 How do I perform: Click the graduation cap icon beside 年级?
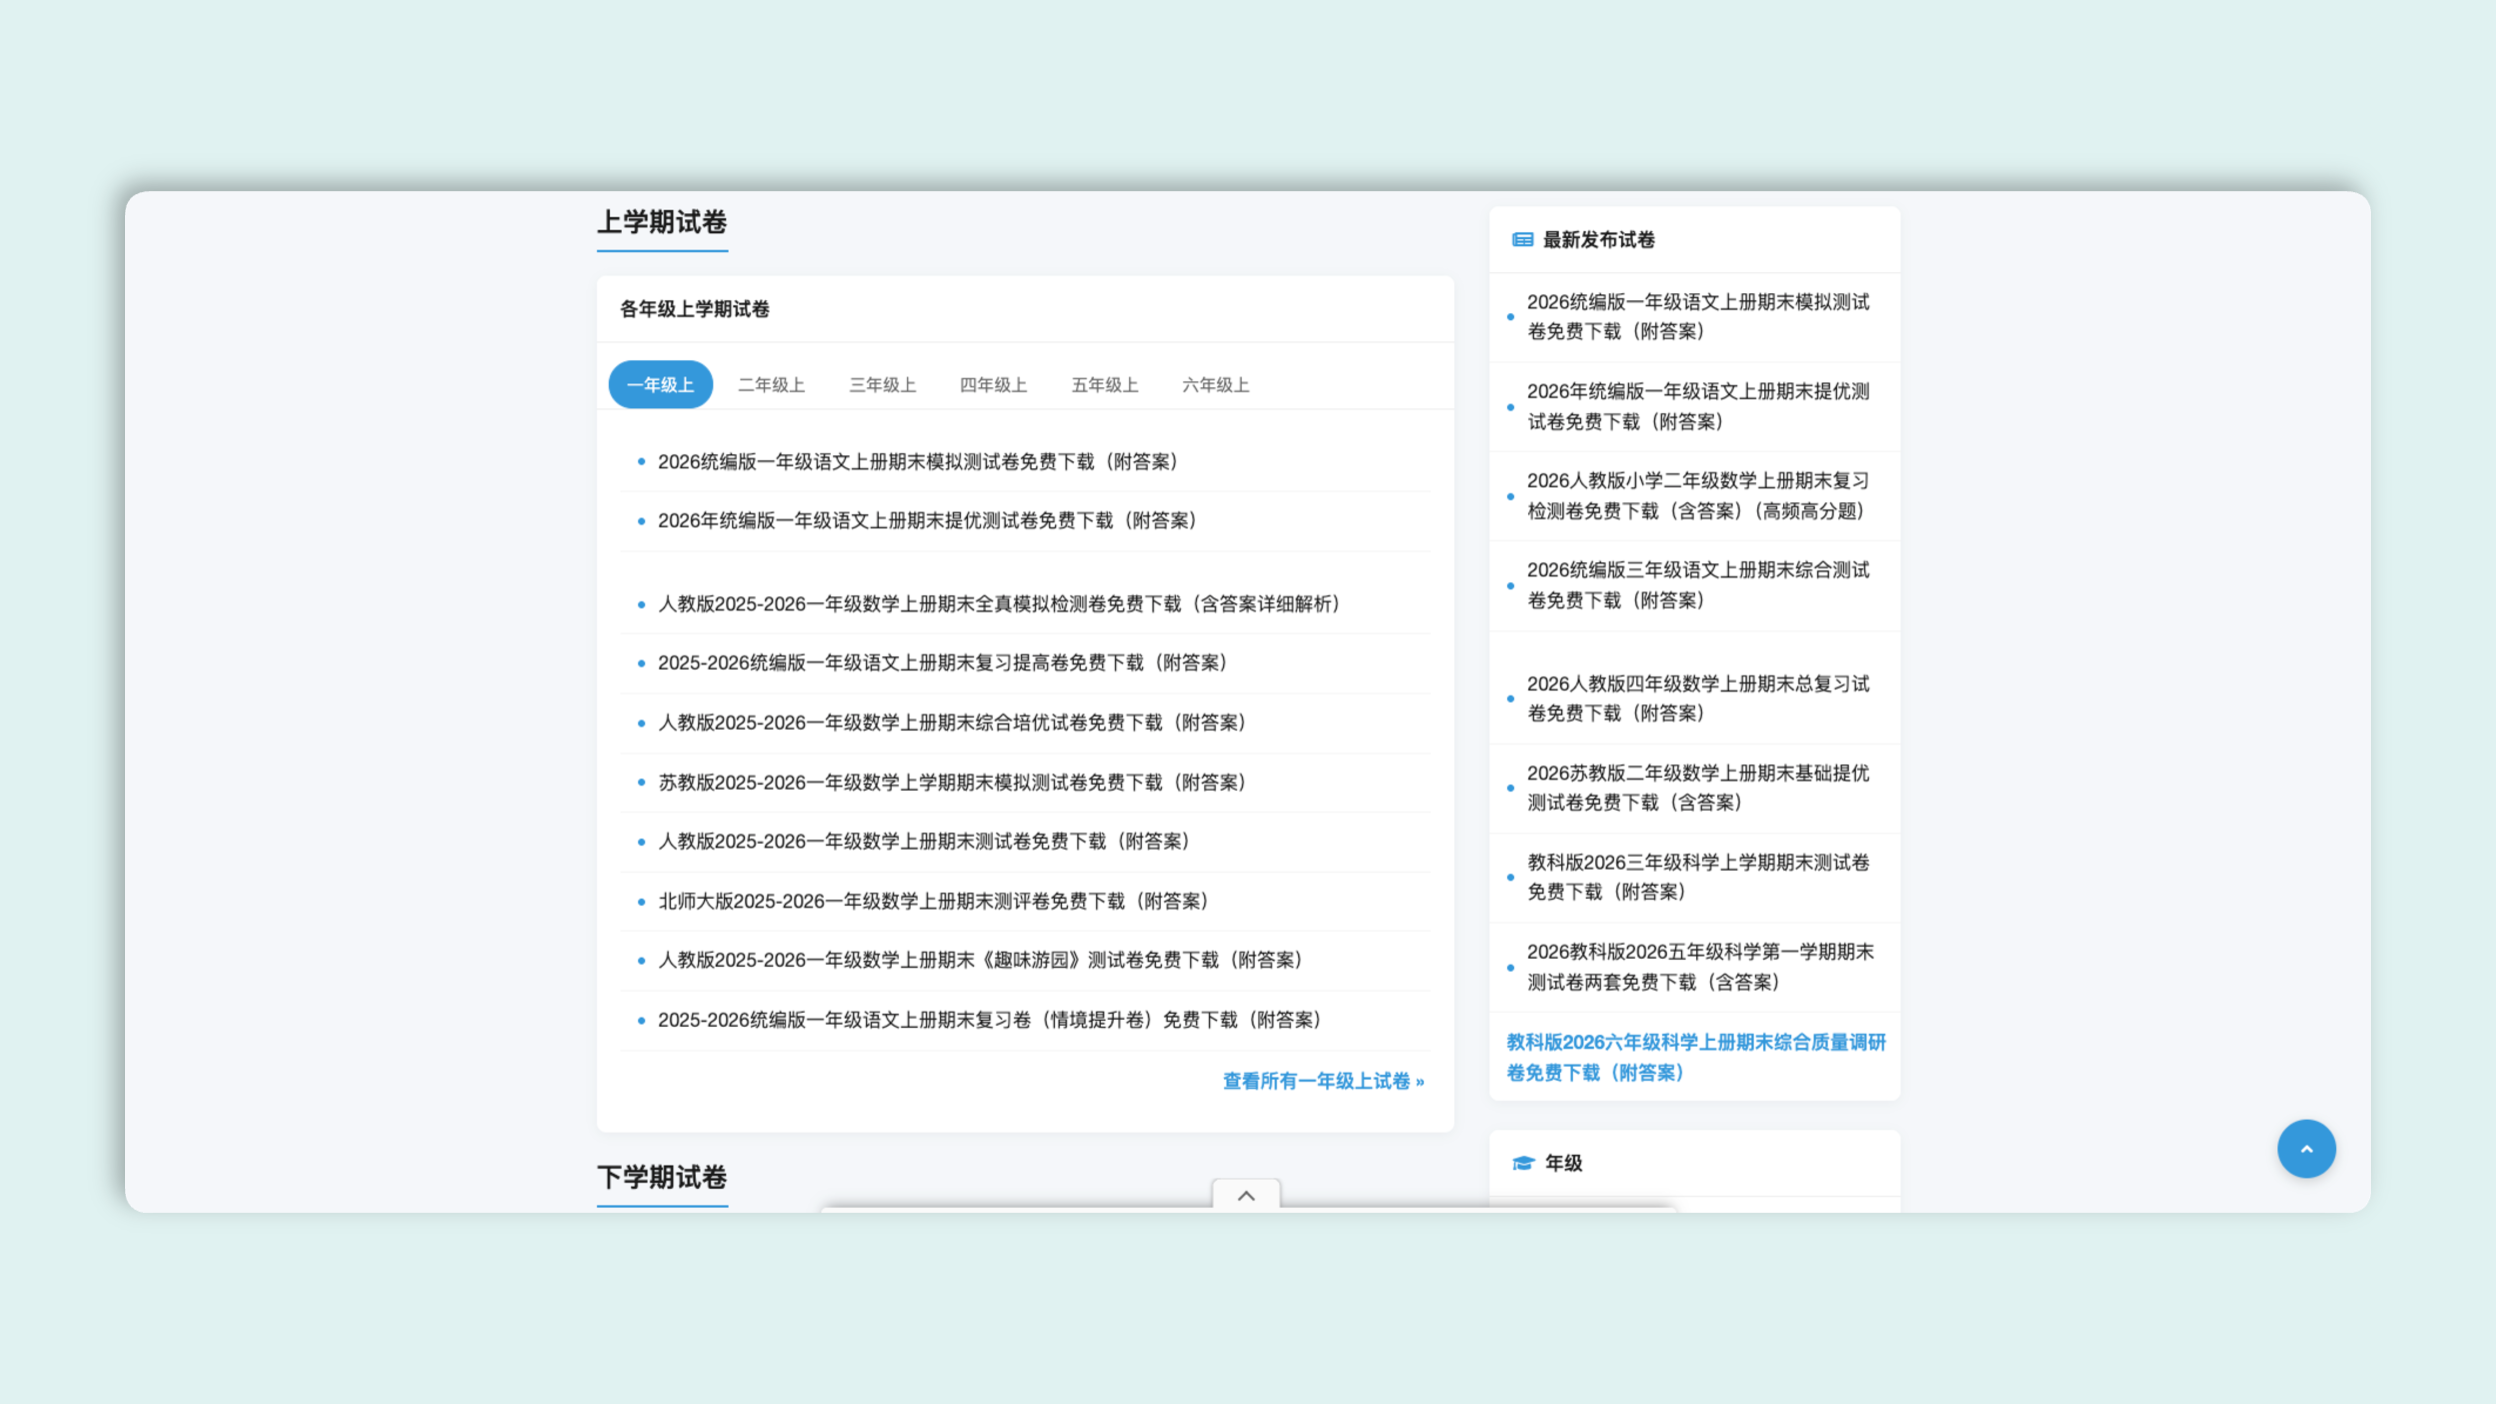click(x=1521, y=1163)
